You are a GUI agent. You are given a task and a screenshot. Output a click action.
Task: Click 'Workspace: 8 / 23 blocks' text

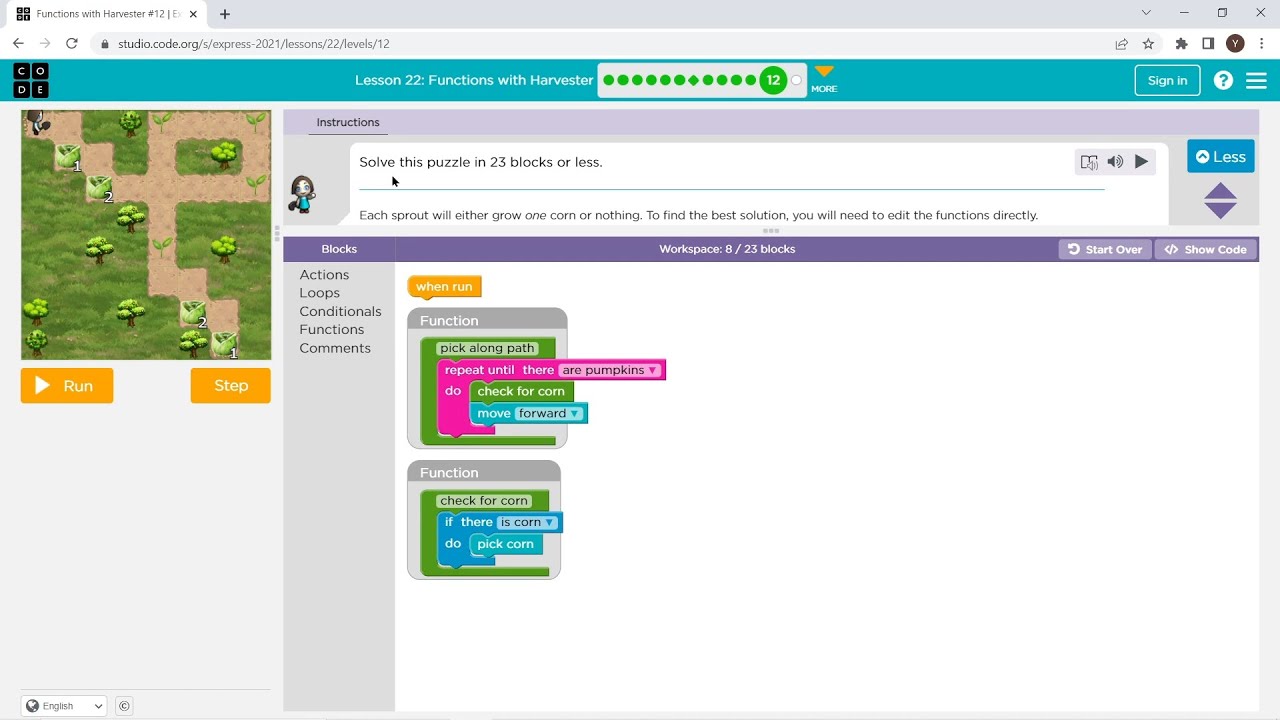(x=727, y=249)
